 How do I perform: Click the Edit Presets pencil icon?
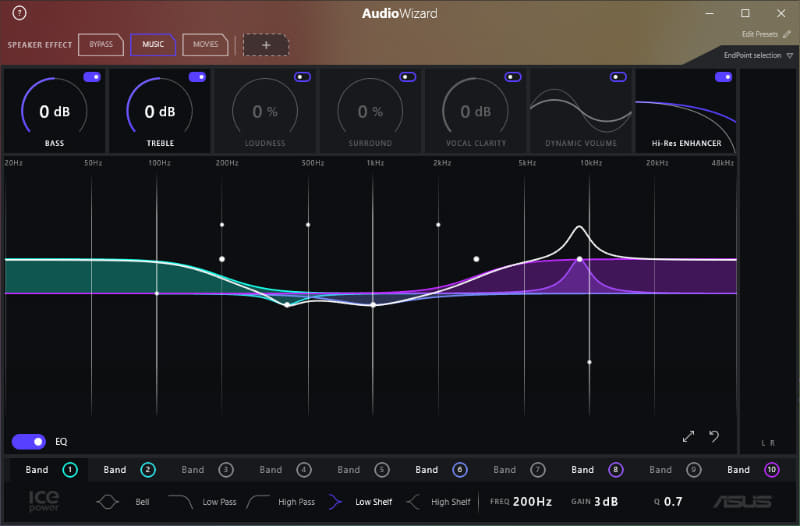tap(787, 34)
